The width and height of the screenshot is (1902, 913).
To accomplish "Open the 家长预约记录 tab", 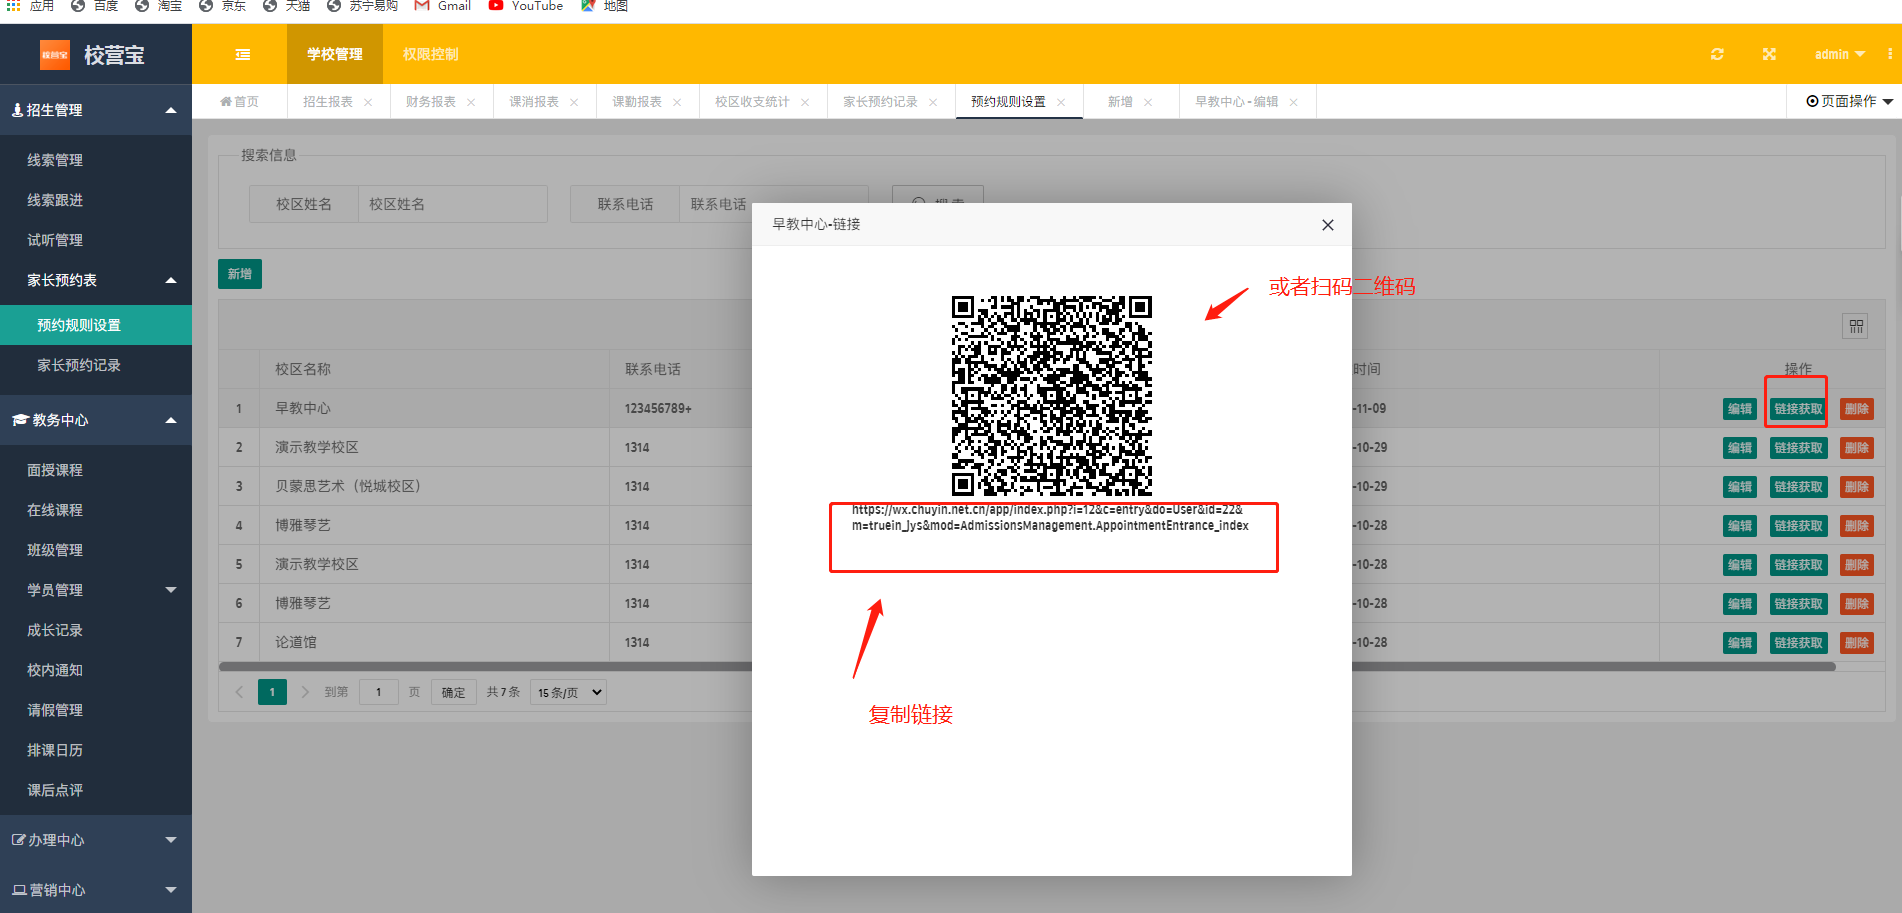I will coord(880,102).
